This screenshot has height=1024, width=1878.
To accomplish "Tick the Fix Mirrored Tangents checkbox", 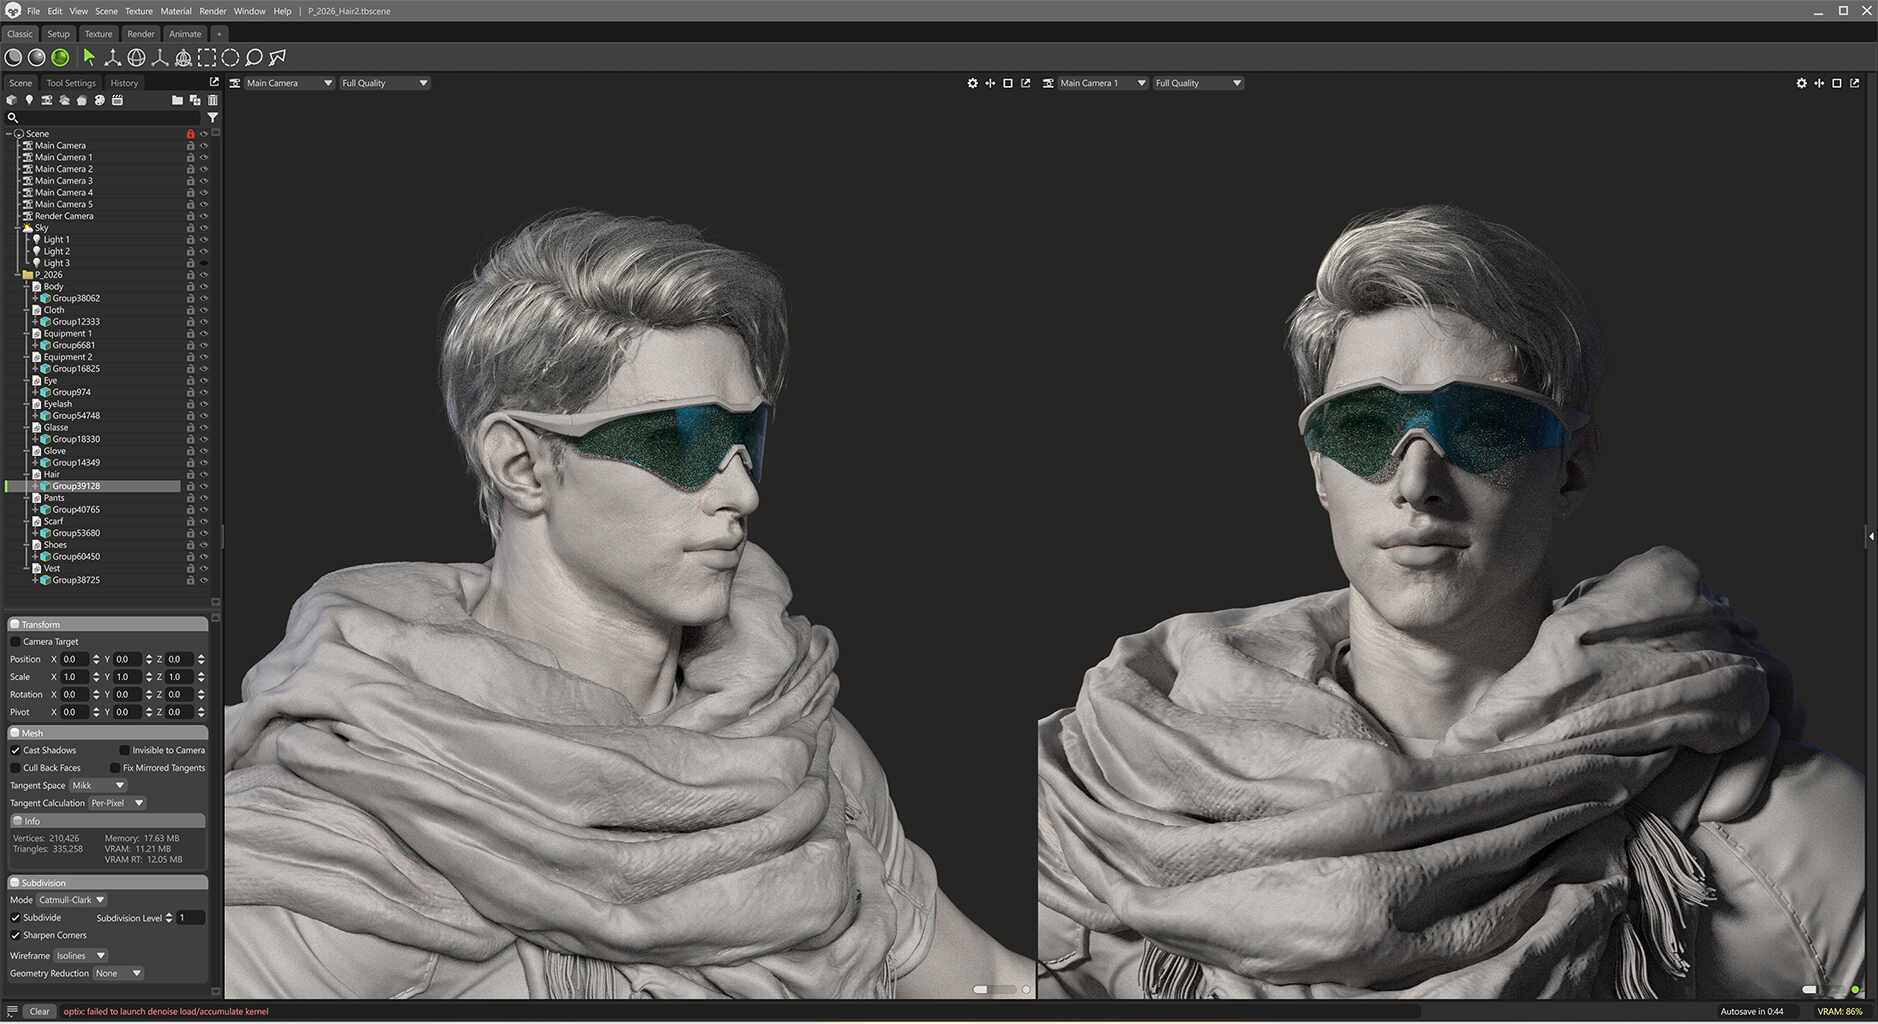I will [x=115, y=768].
